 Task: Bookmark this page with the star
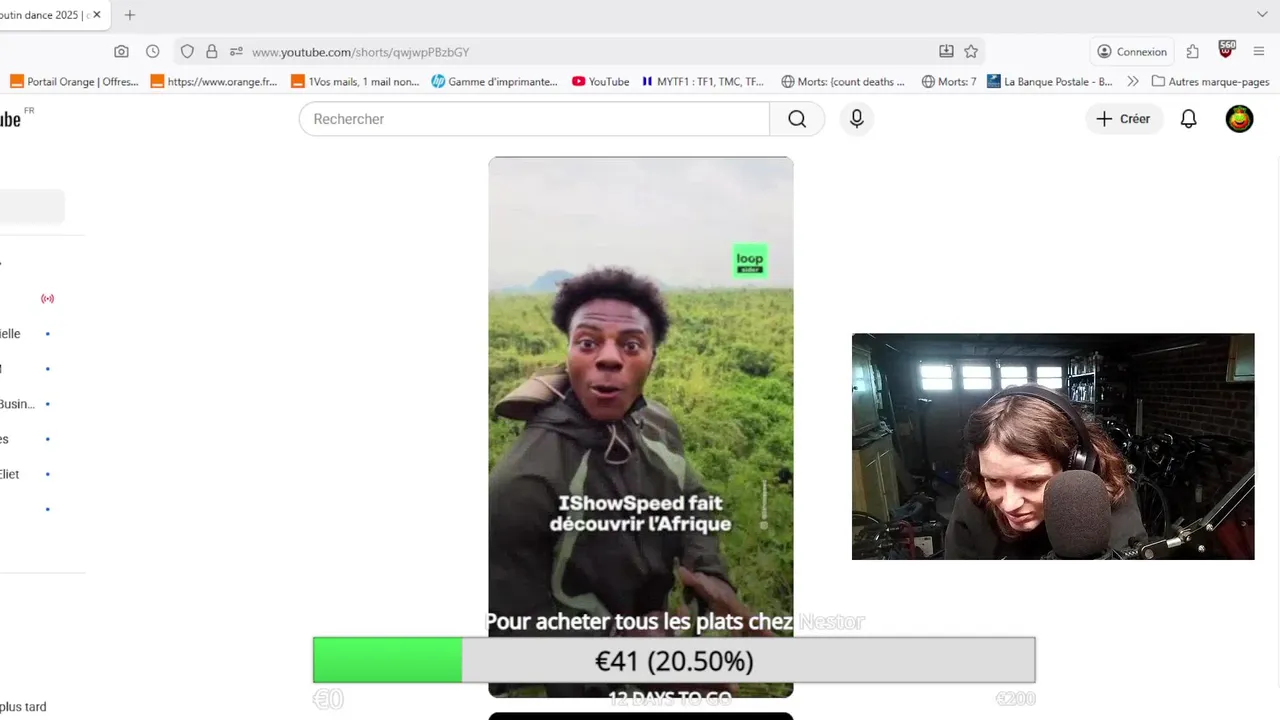pyautogui.click(x=971, y=52)
